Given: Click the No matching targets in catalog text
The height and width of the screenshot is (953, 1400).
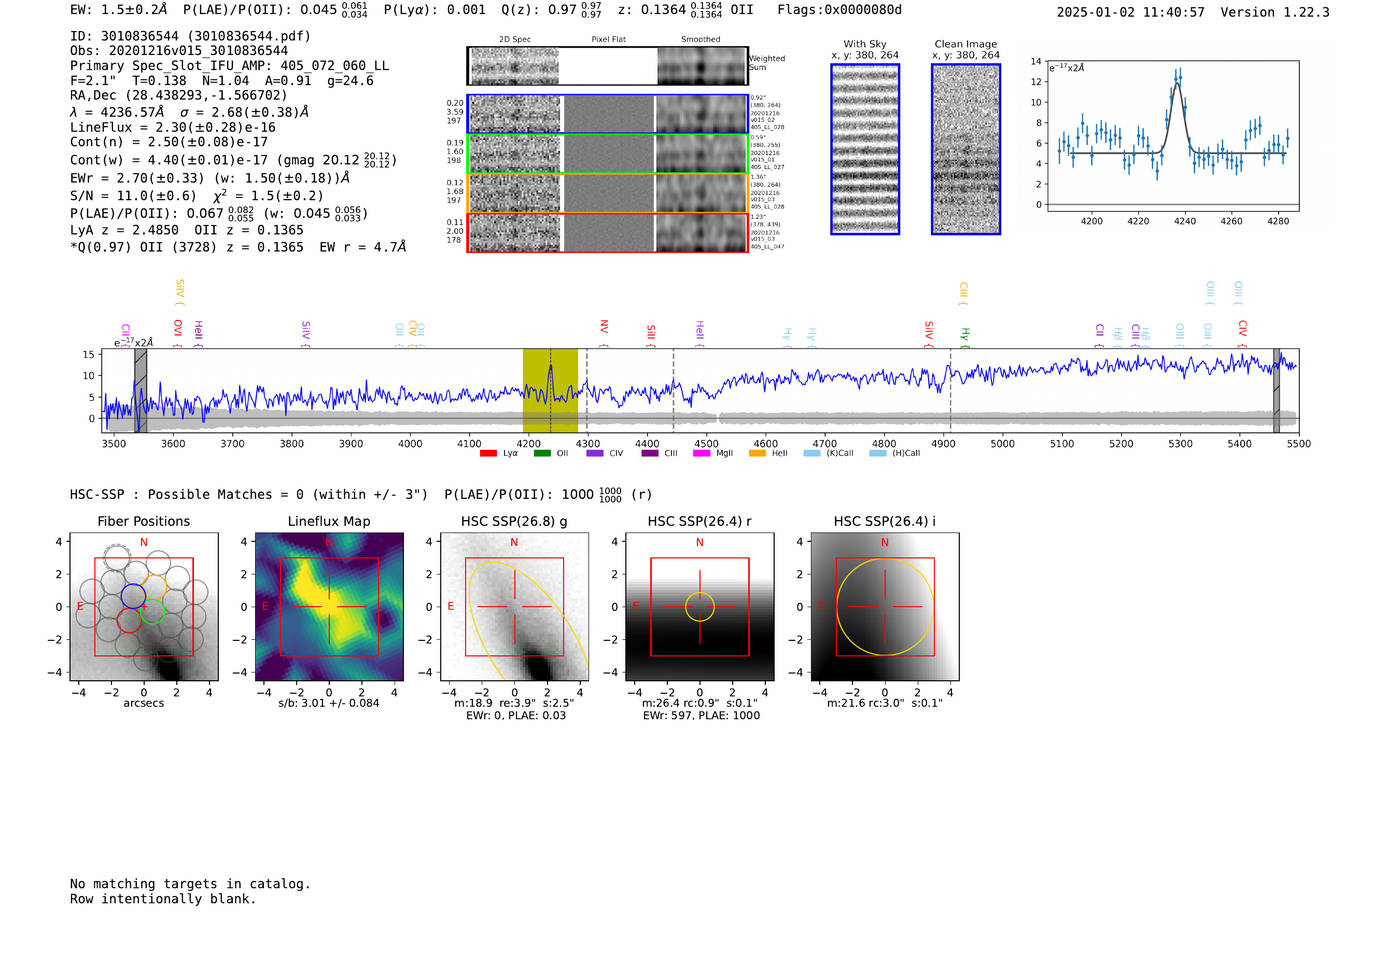Looking at the screenshot, I should coord(190,884).
